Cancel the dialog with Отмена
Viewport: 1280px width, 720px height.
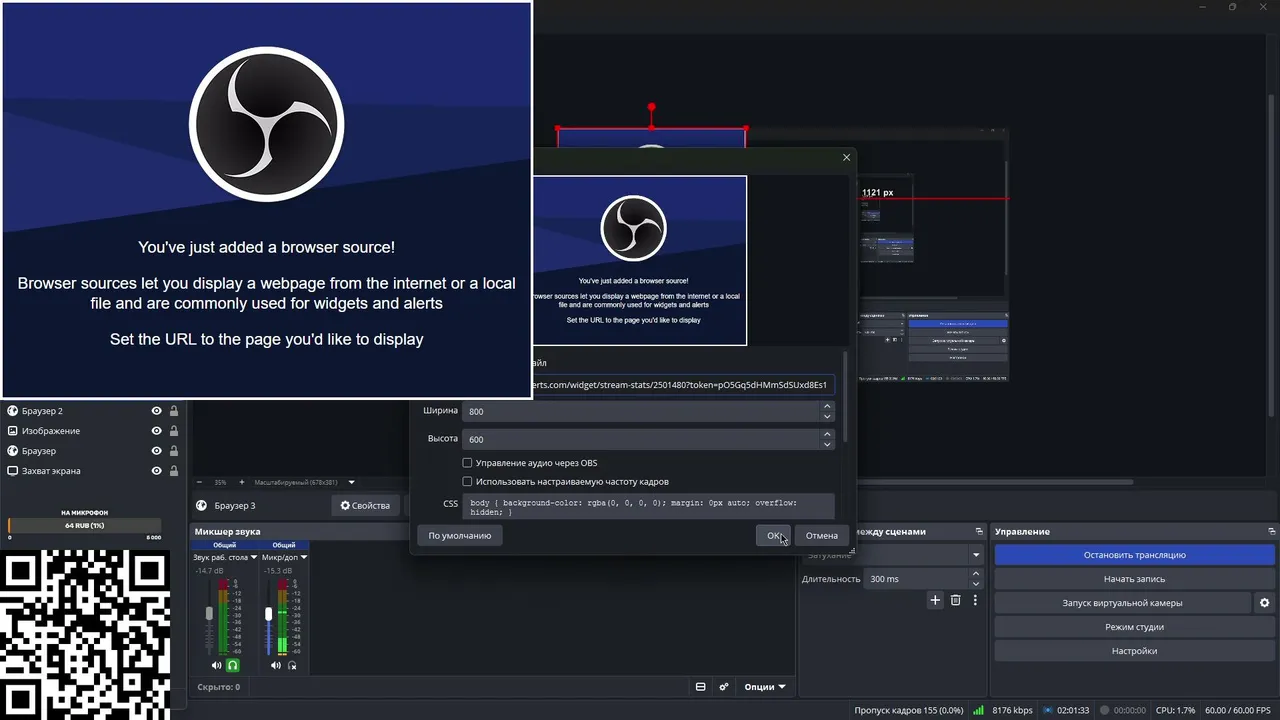click(822, 536)
